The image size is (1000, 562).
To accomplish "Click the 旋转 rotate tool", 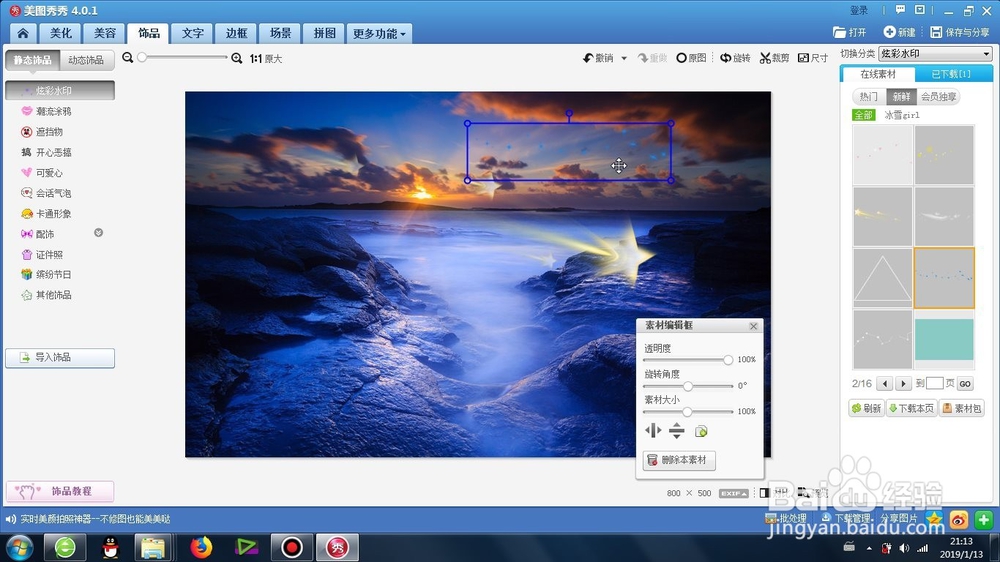I will click(735, 58).
